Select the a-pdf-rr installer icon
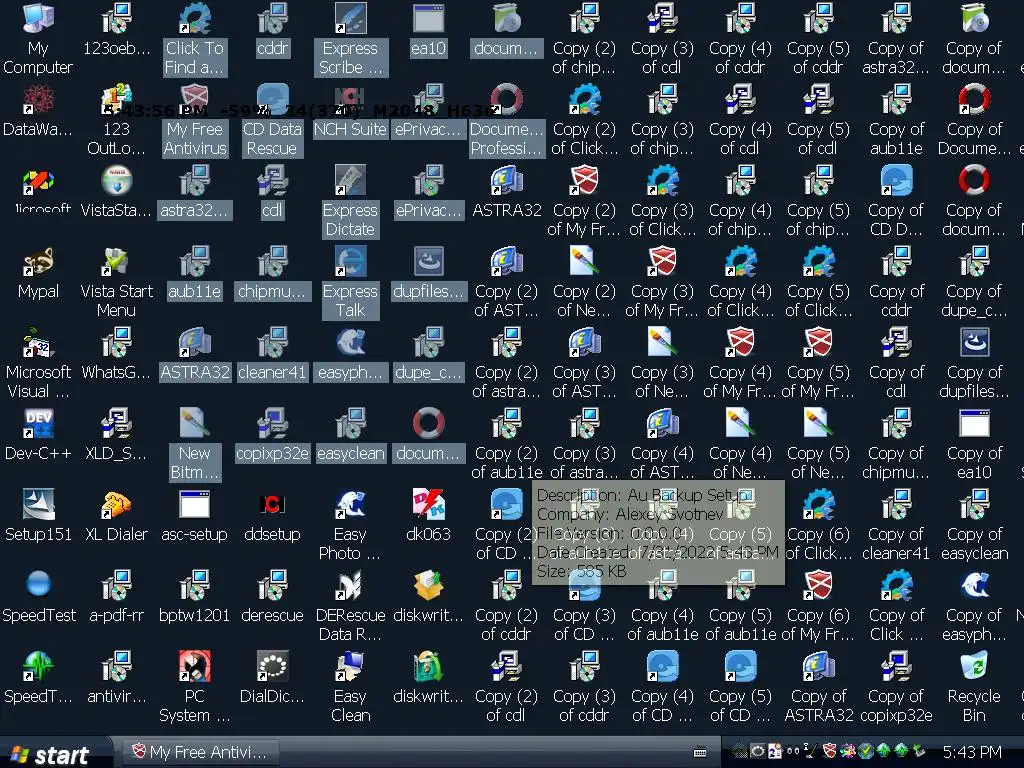 pyautogui.click(x=116, y=586)
